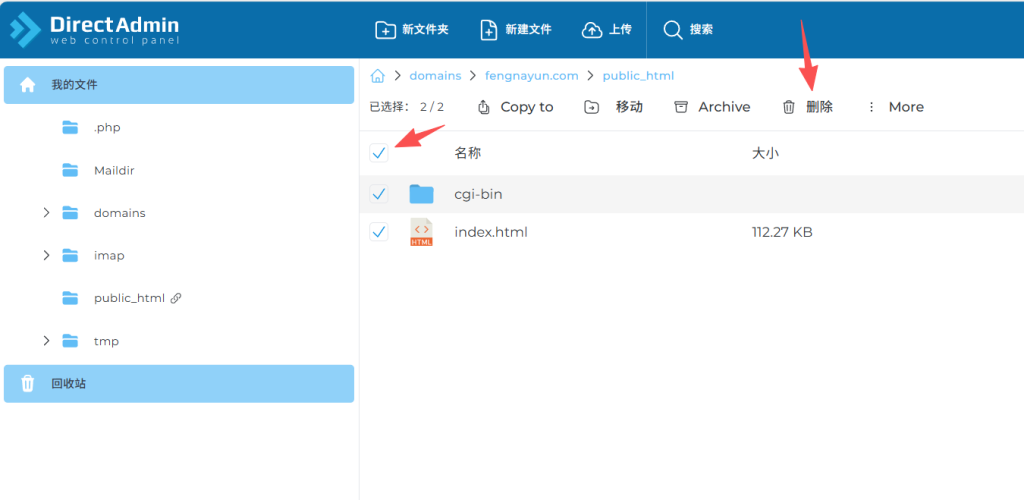Click the trash icon for 删除
Image resolution: width=1024 pixels, height=500 pixels.
pos(789,107)
